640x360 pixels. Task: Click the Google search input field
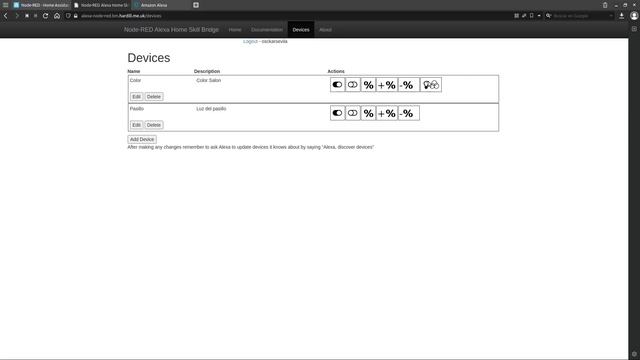580,16
